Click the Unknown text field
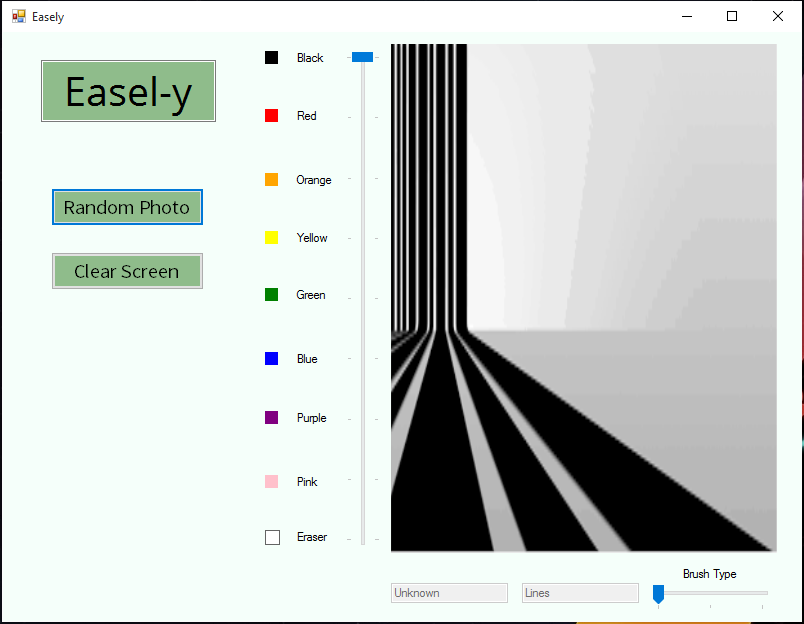 [449, 593]
